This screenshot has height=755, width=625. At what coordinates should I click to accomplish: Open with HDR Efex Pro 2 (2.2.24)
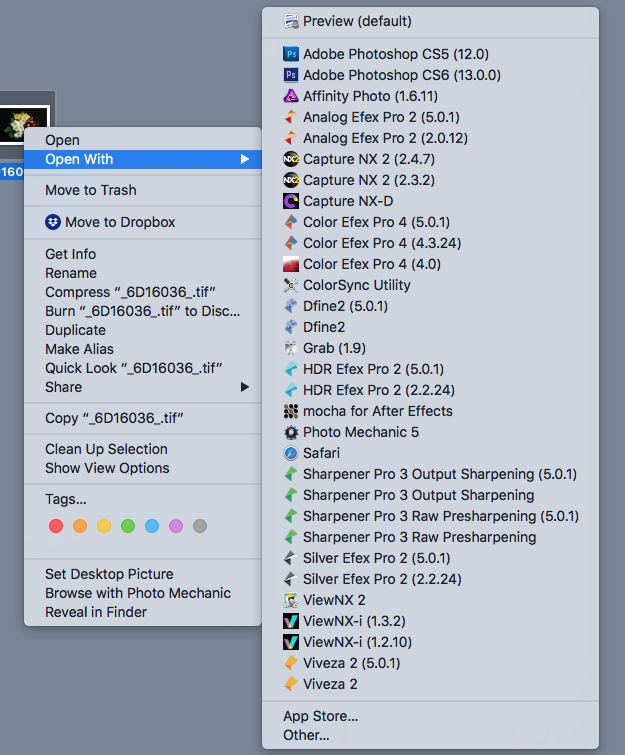click(430, 390)
